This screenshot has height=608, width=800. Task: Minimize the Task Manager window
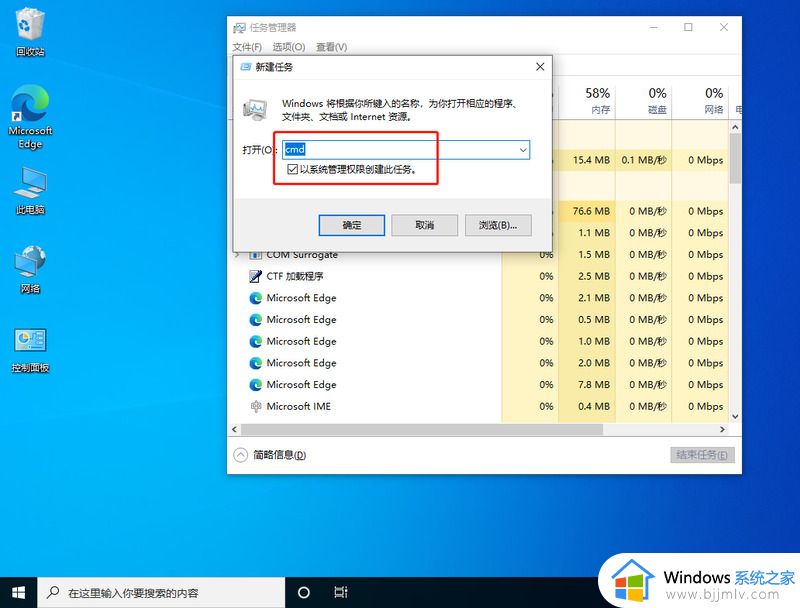[x=654, y=27]
